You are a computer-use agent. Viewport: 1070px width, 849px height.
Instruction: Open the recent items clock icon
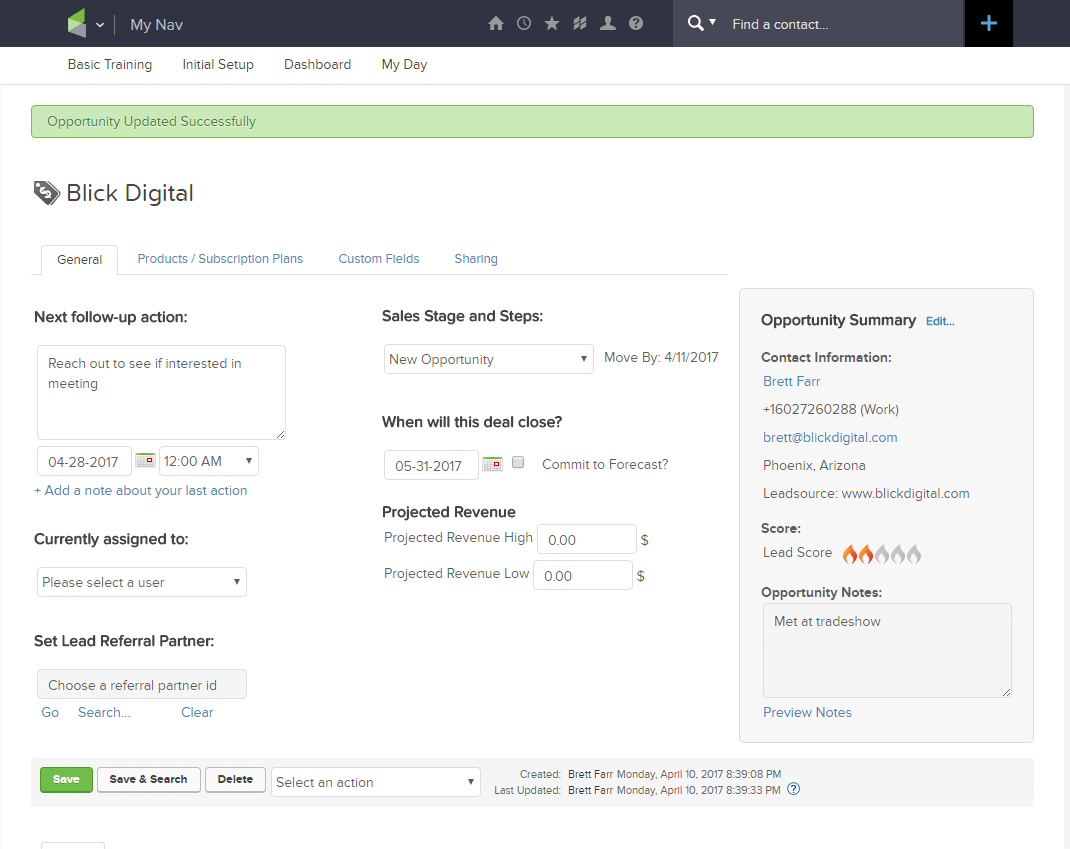[524, 24]
